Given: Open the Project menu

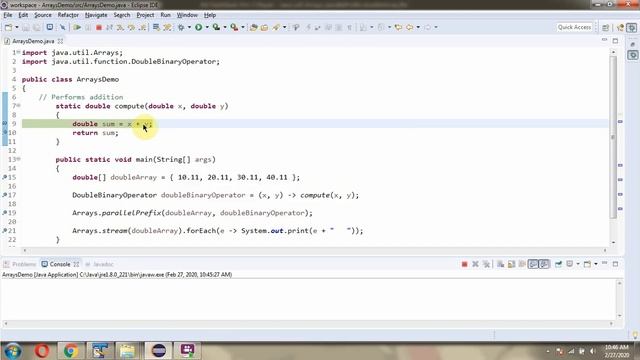Looking at the screenshot, I should pyautogui.click(x=145, y=15).
